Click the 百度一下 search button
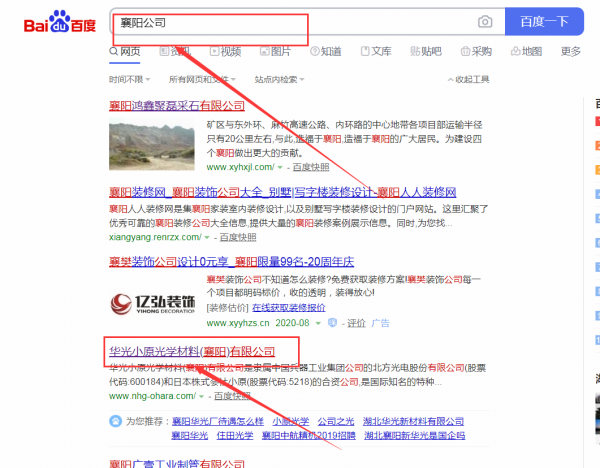 (x=544, y=21)
